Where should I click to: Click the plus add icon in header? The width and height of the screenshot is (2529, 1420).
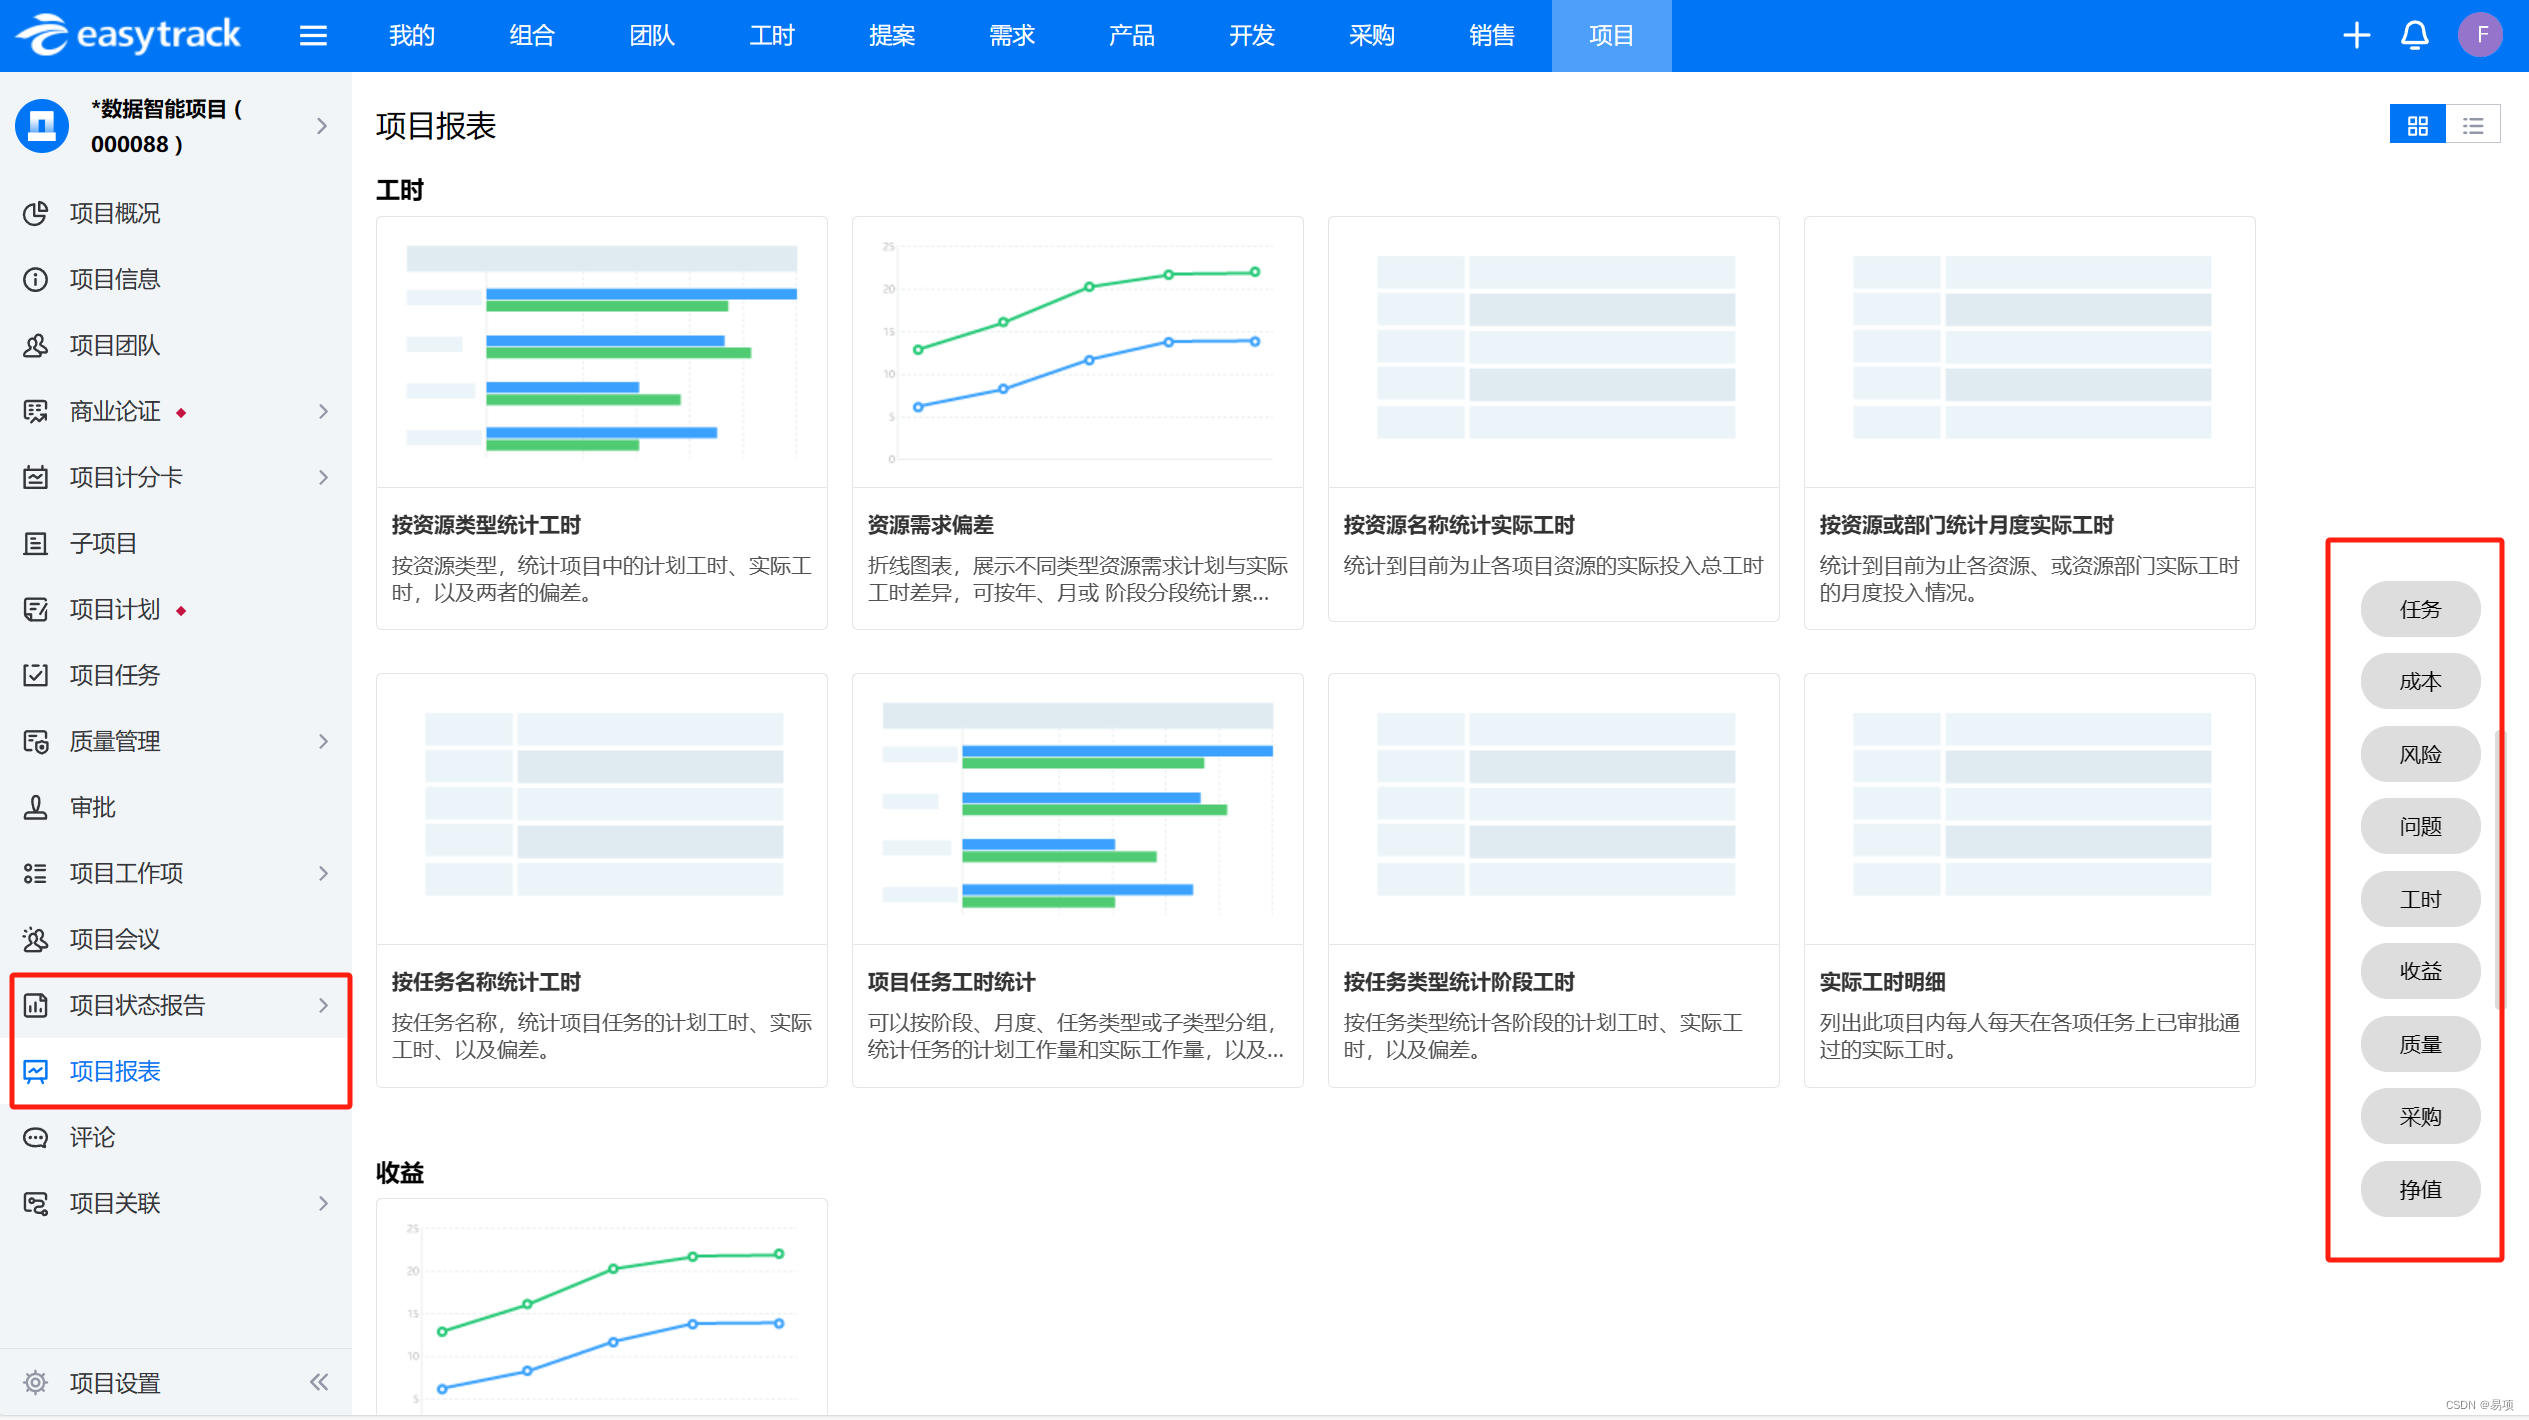click(x=2356, y=36)
